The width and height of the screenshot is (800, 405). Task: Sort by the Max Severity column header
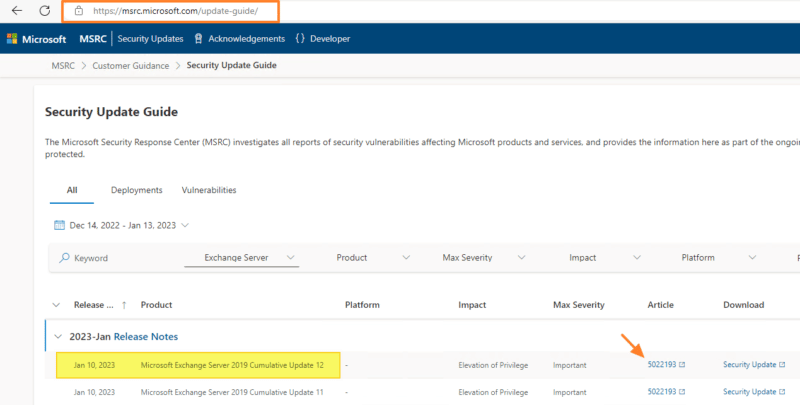[x=579, y=305]
